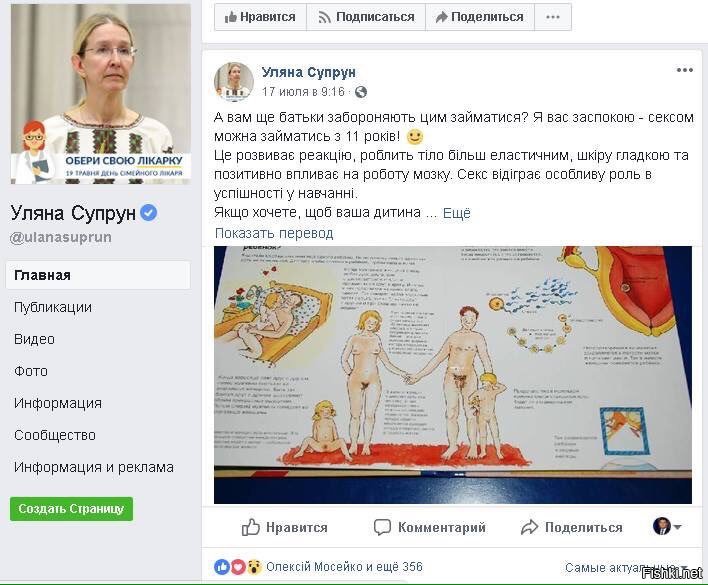Open the book illustration photo
708x585 pixels.
point(453,375)
